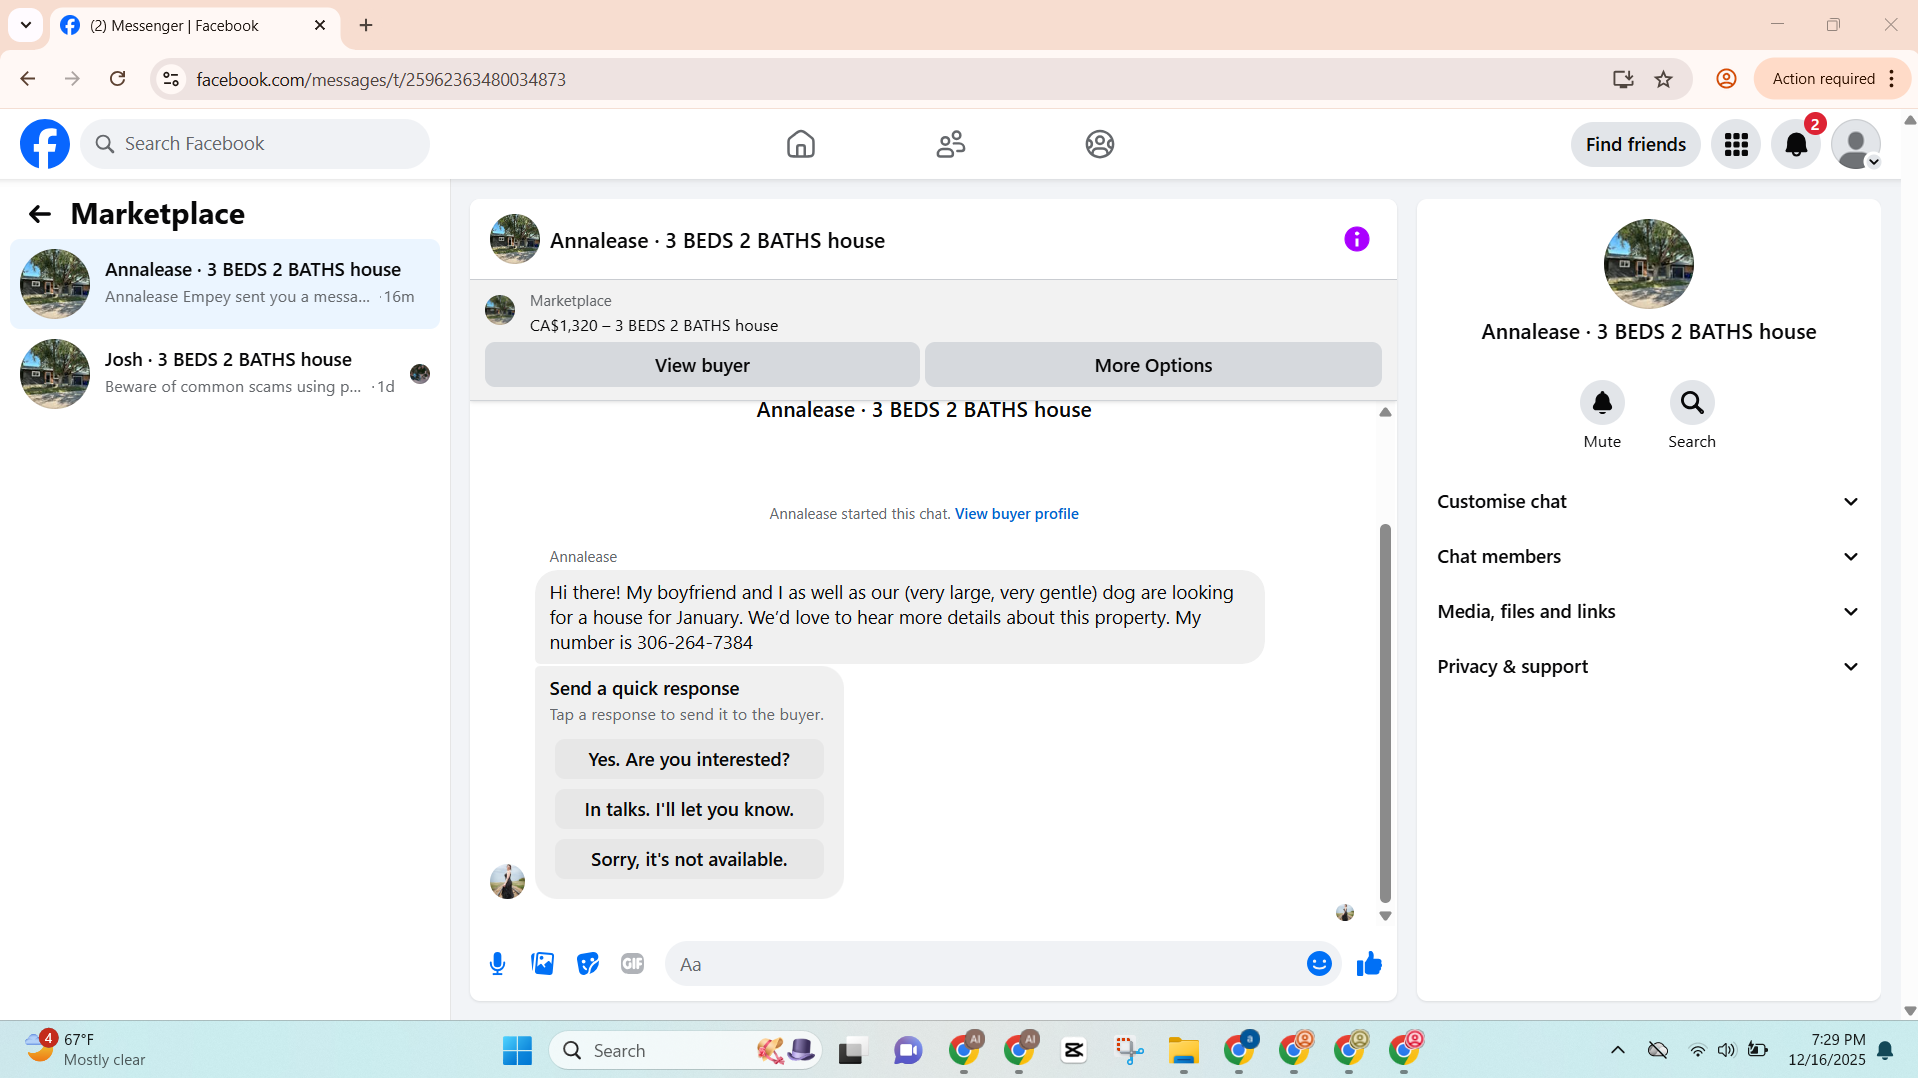1918x1078 pixels.
Task: Open the Josh conversation in the list
Action: tap(225, 374)
